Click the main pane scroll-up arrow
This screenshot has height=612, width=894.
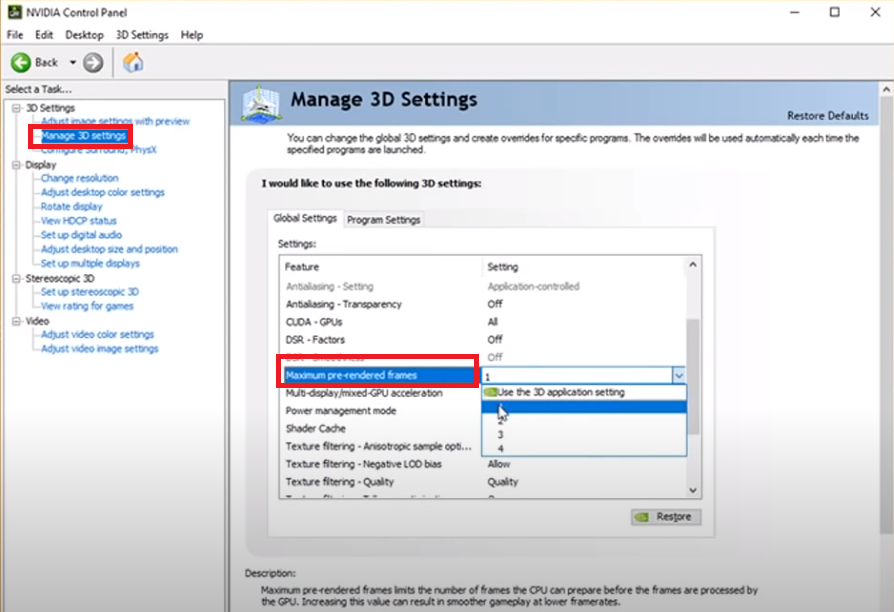point(886,90)
